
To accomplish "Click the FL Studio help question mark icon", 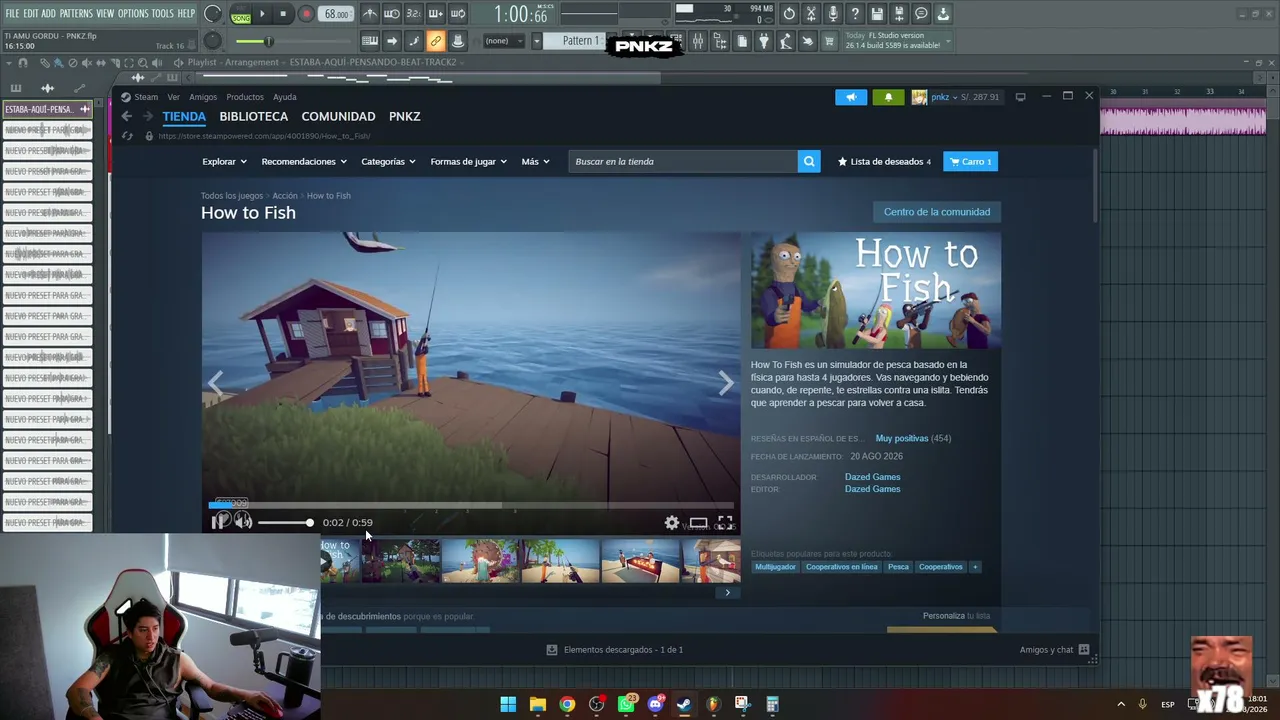I will 855,14.
